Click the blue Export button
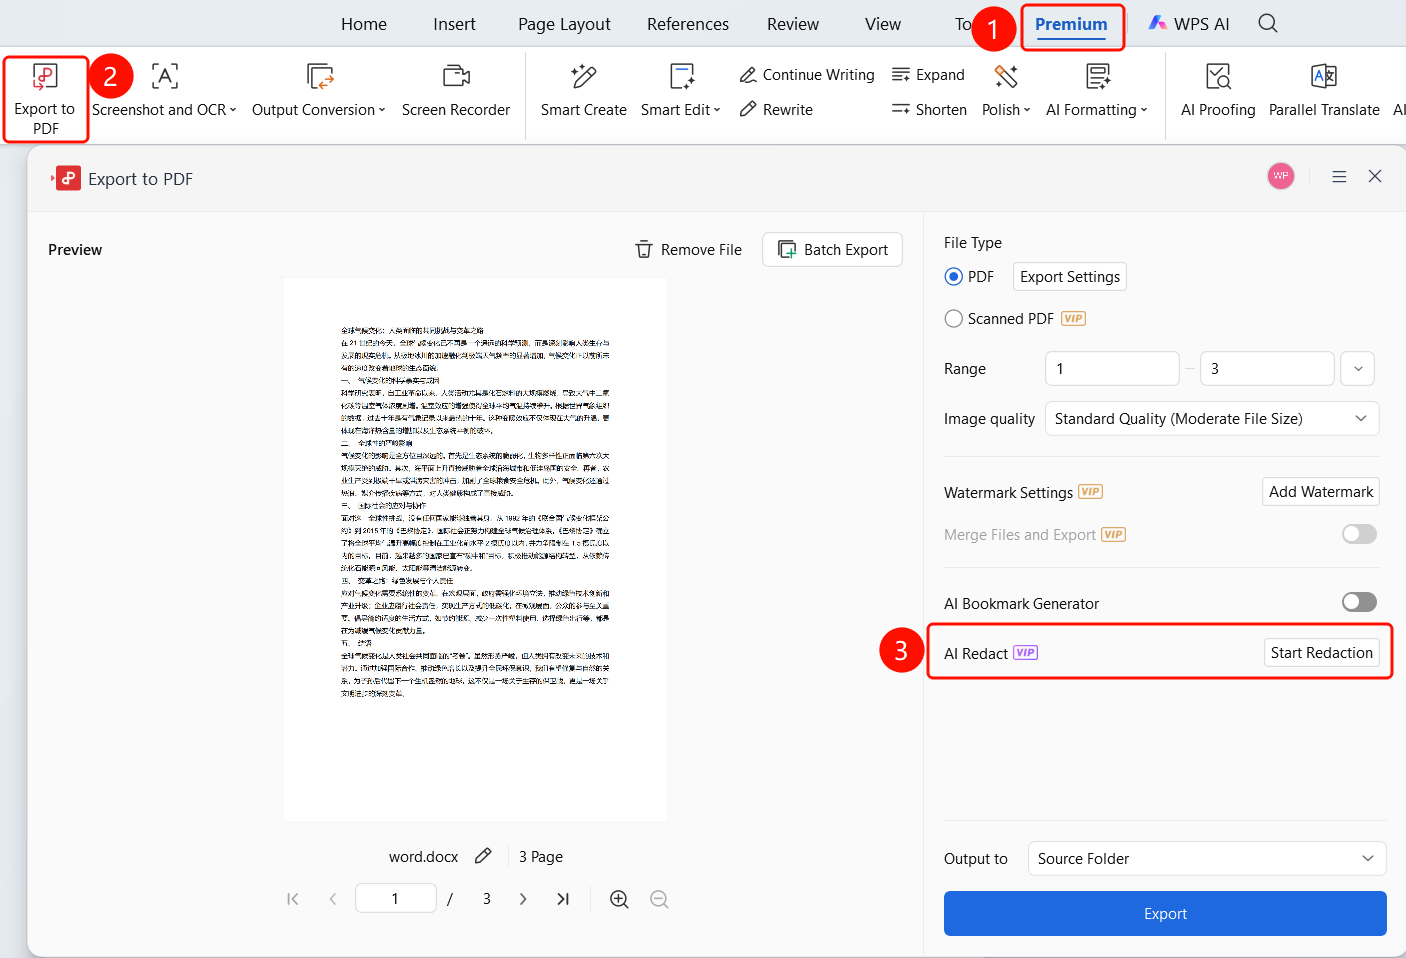 point(1165,914)
